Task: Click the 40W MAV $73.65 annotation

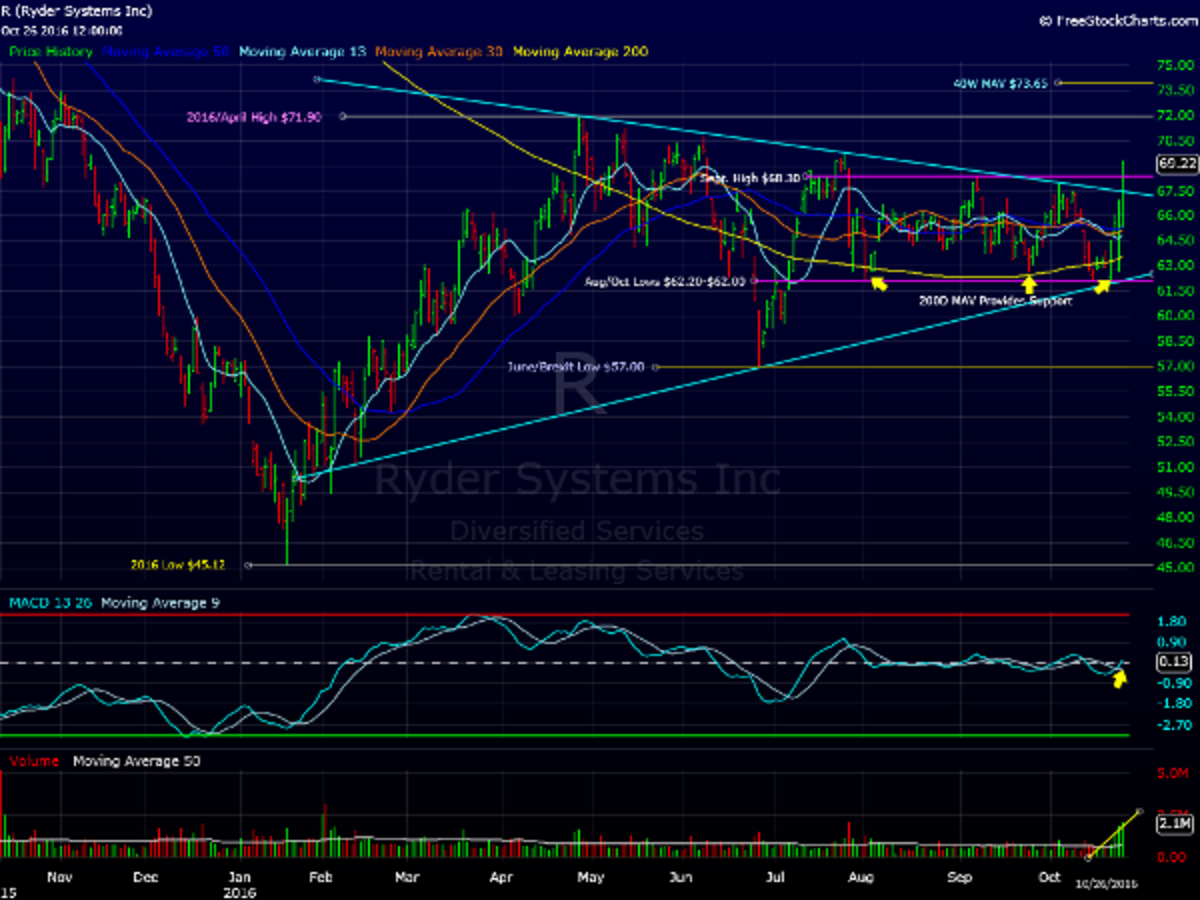Action: coord(1000,84)
